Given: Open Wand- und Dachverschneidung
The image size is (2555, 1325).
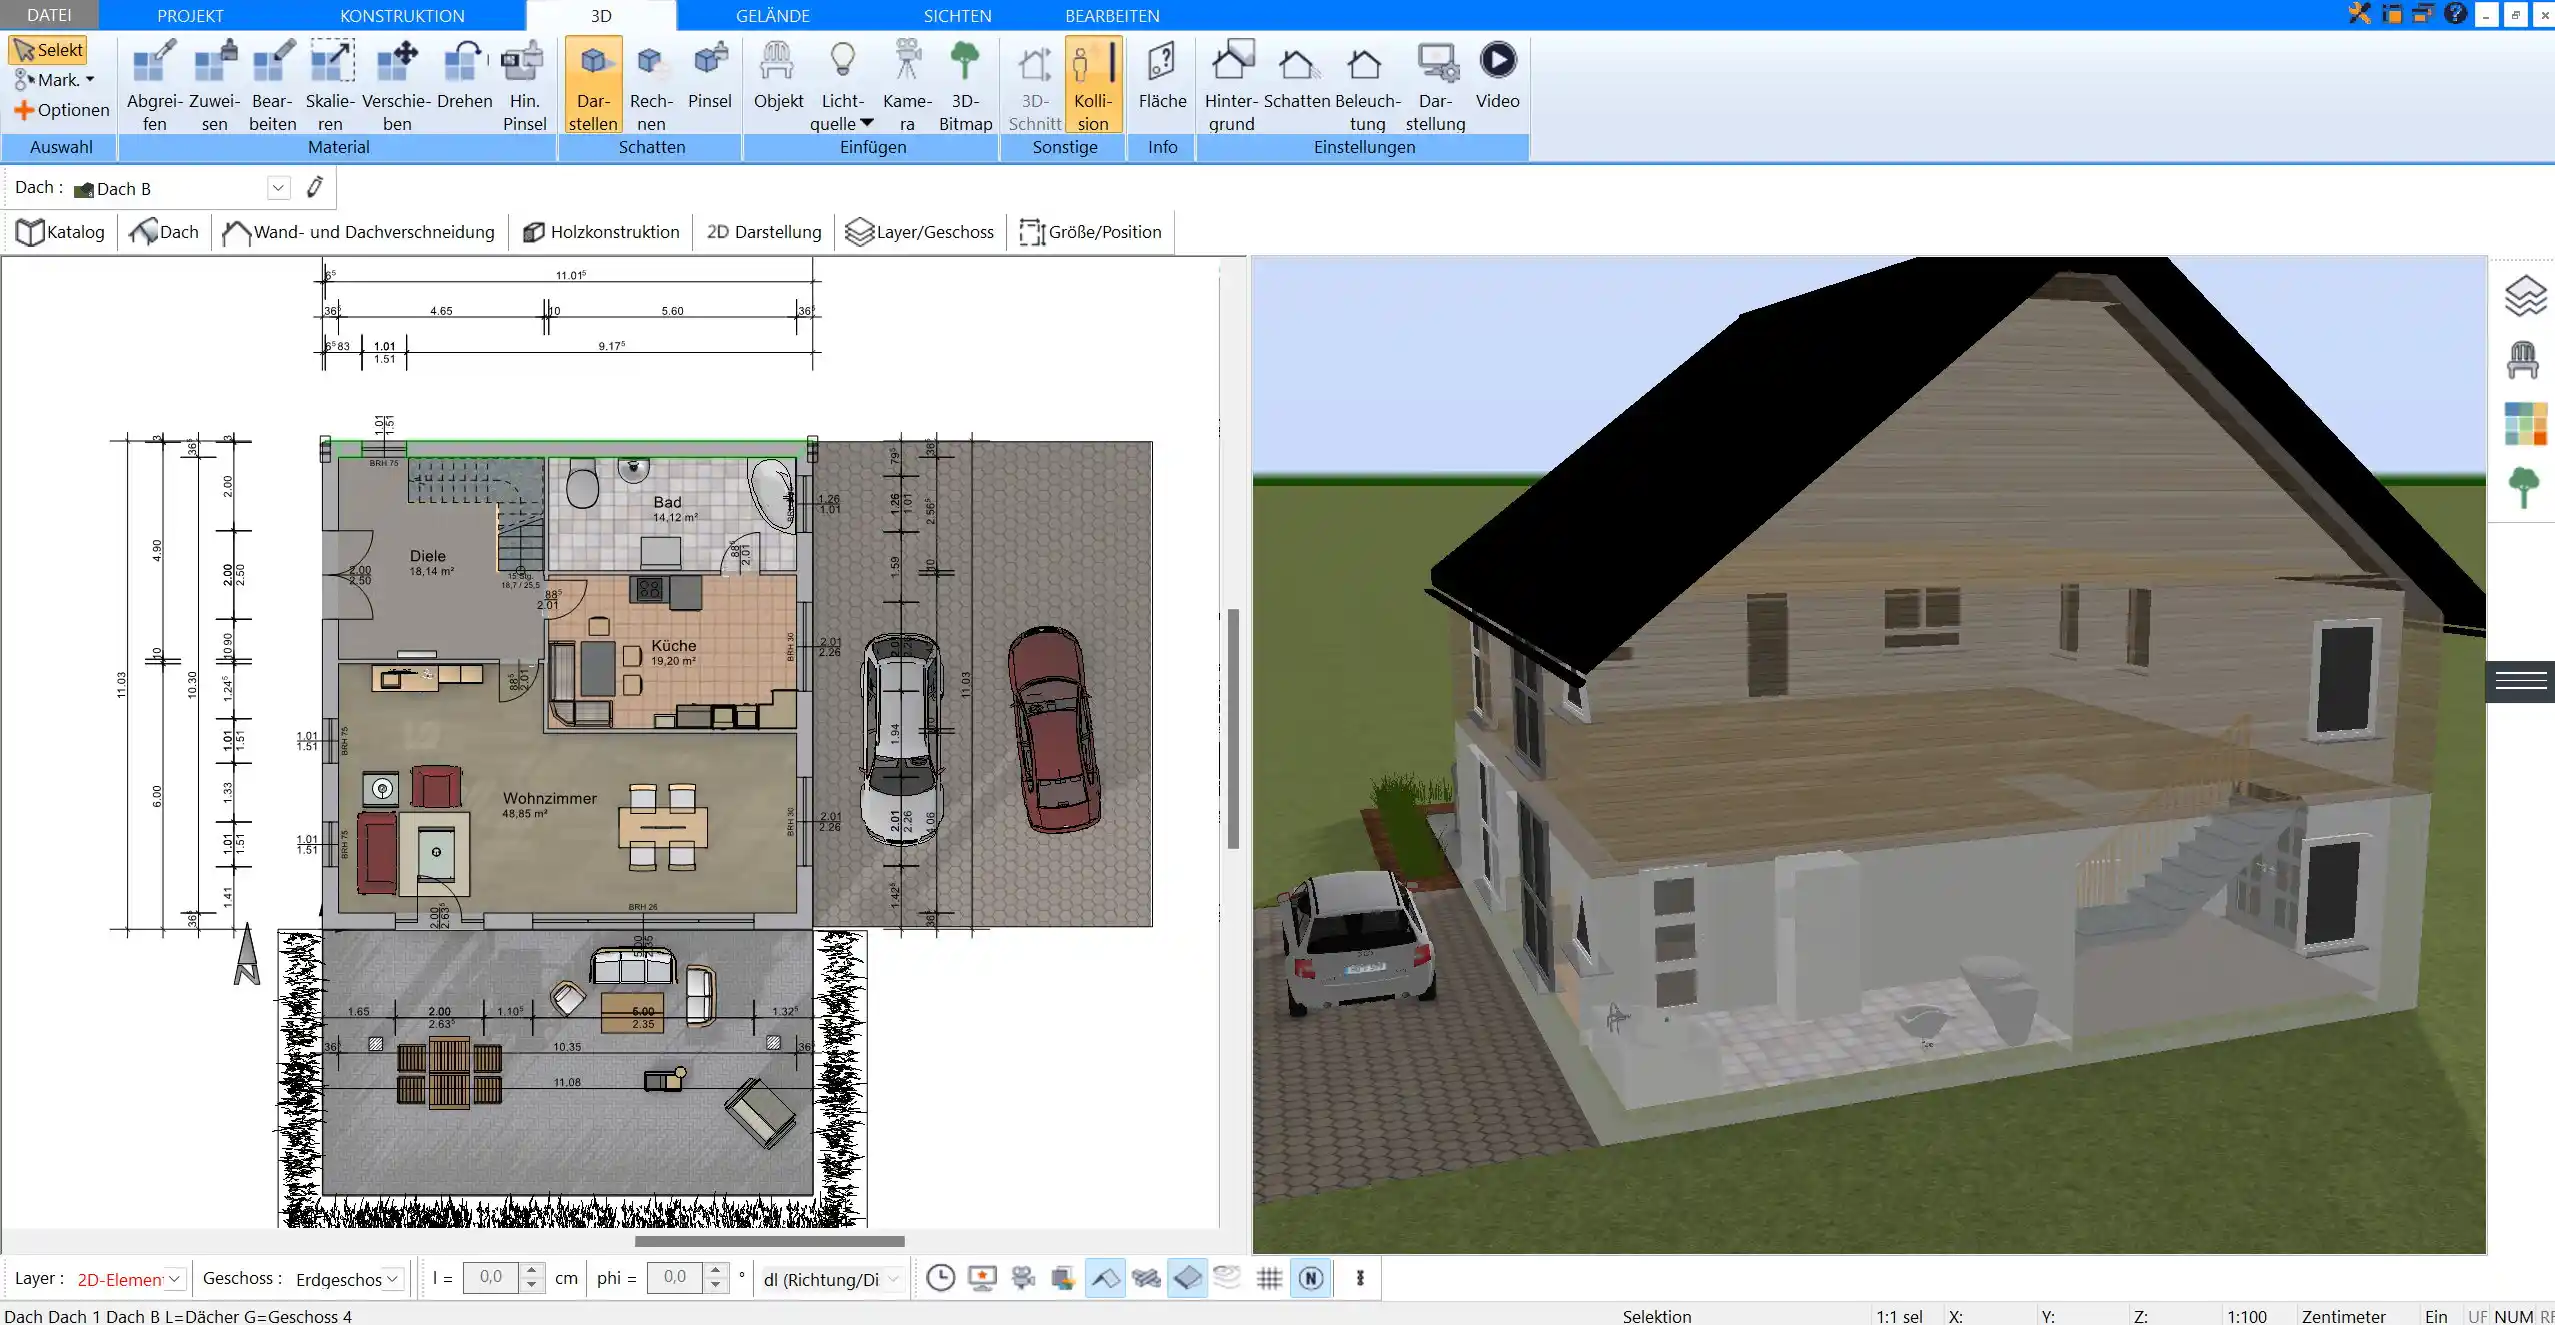Looking at the screenshot, I should (359, 232).
